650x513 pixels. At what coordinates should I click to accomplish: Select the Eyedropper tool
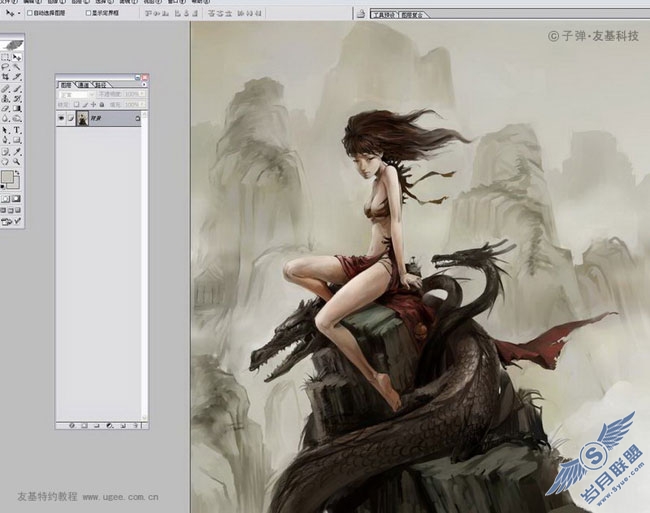pos(17,152)
